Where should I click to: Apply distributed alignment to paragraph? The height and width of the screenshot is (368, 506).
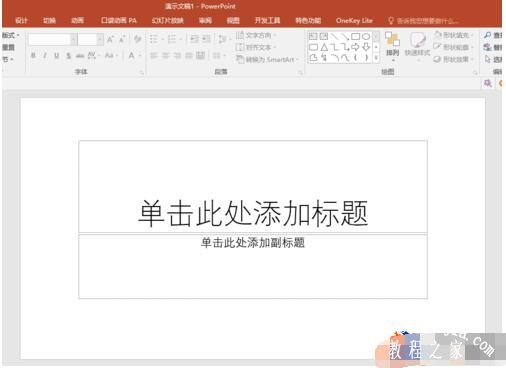200,56
